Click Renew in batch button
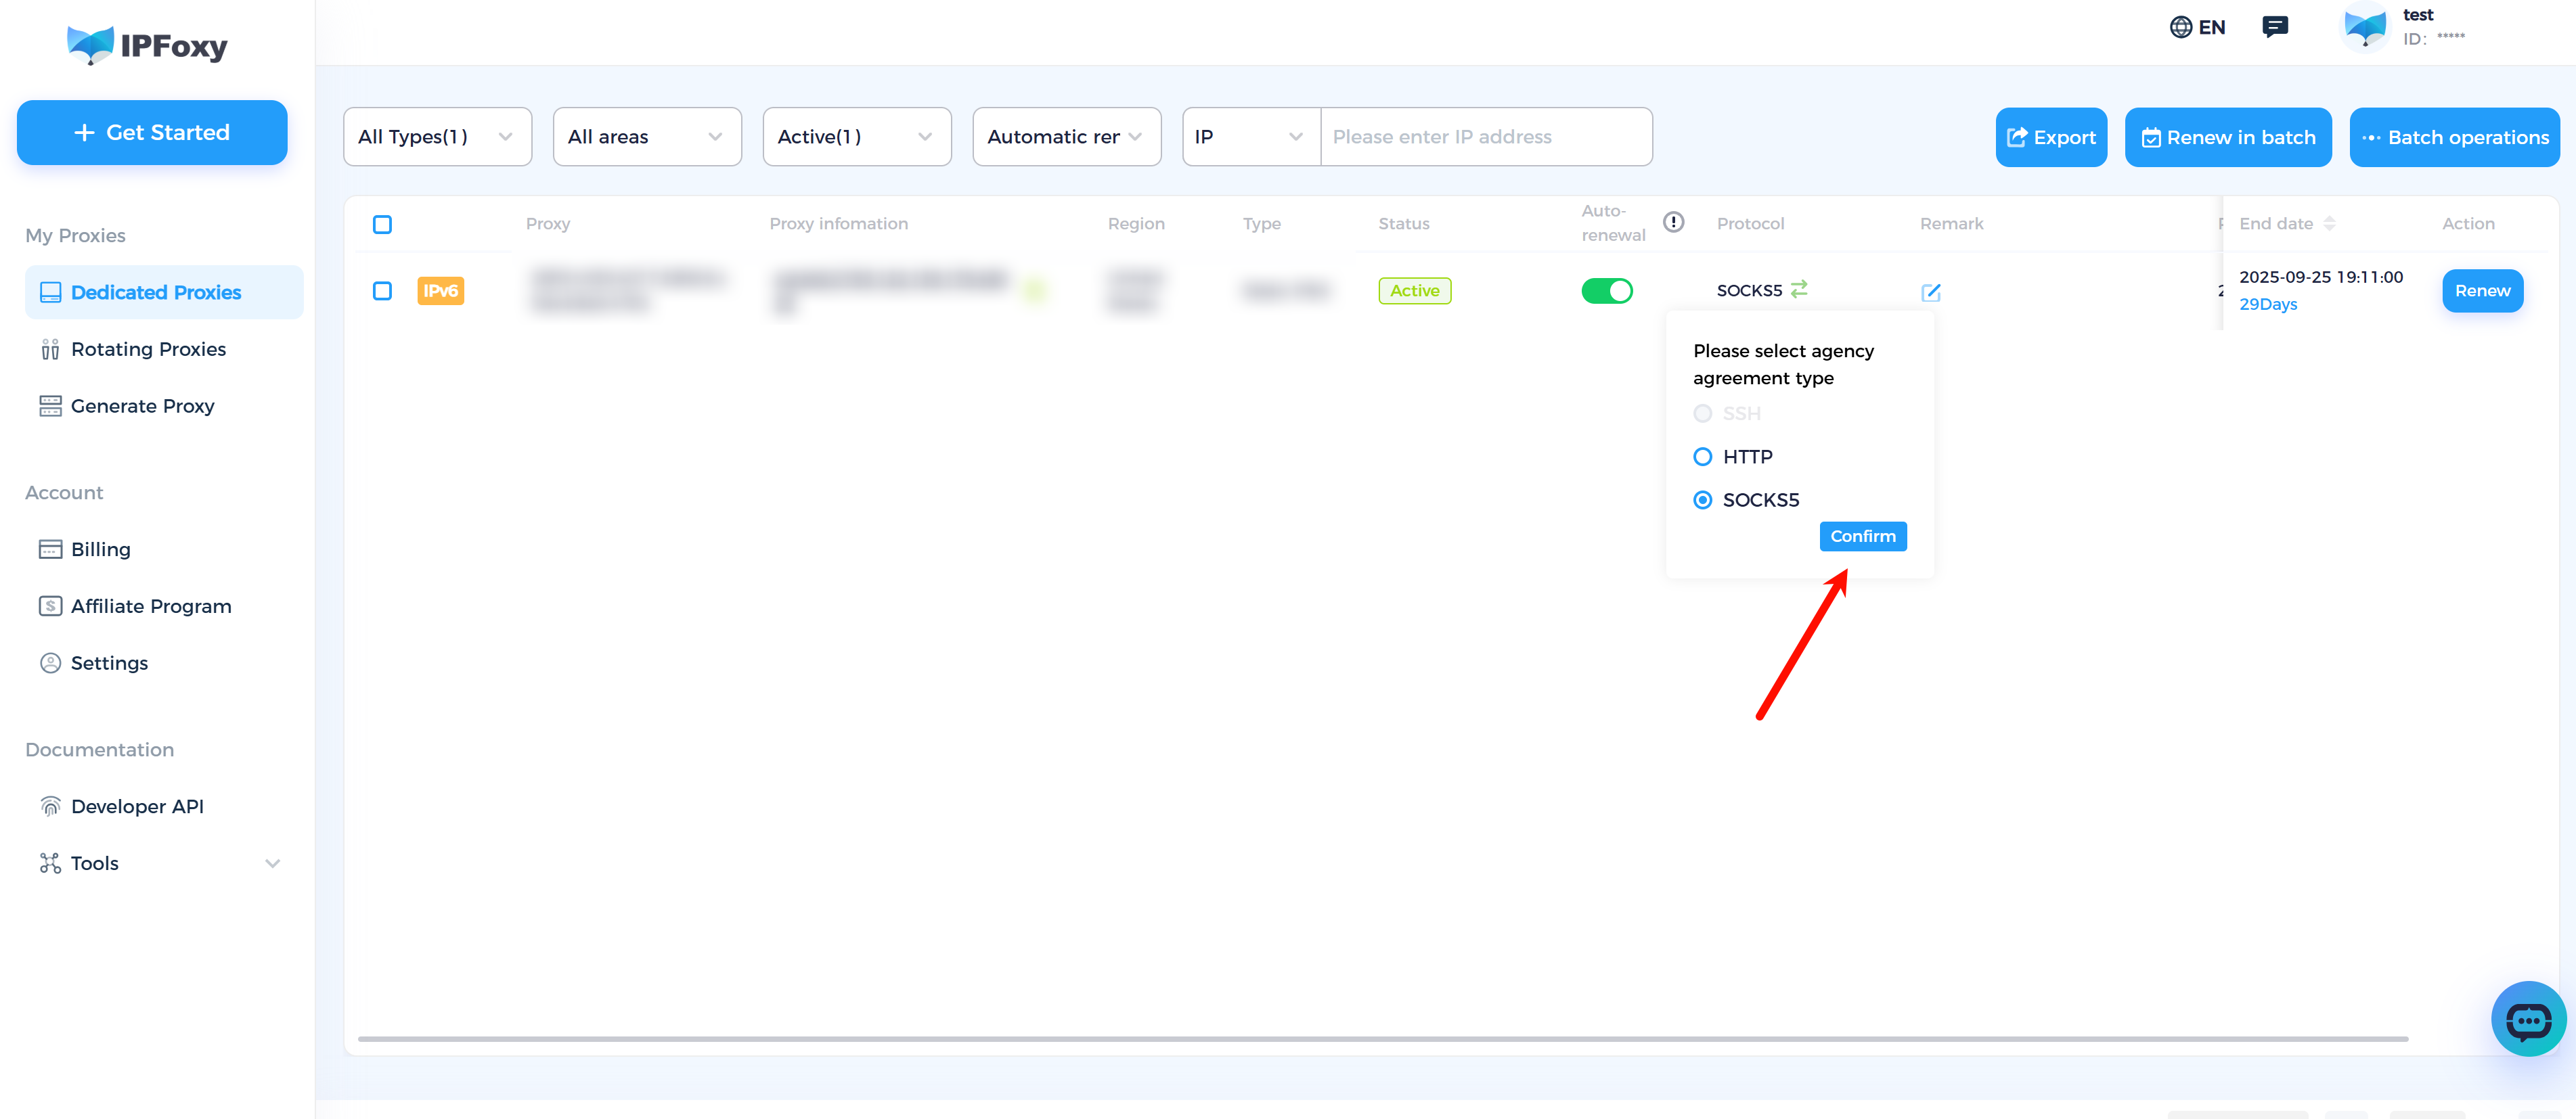This screenshot has width=2576, height=1119. (x=2228, y=137)
